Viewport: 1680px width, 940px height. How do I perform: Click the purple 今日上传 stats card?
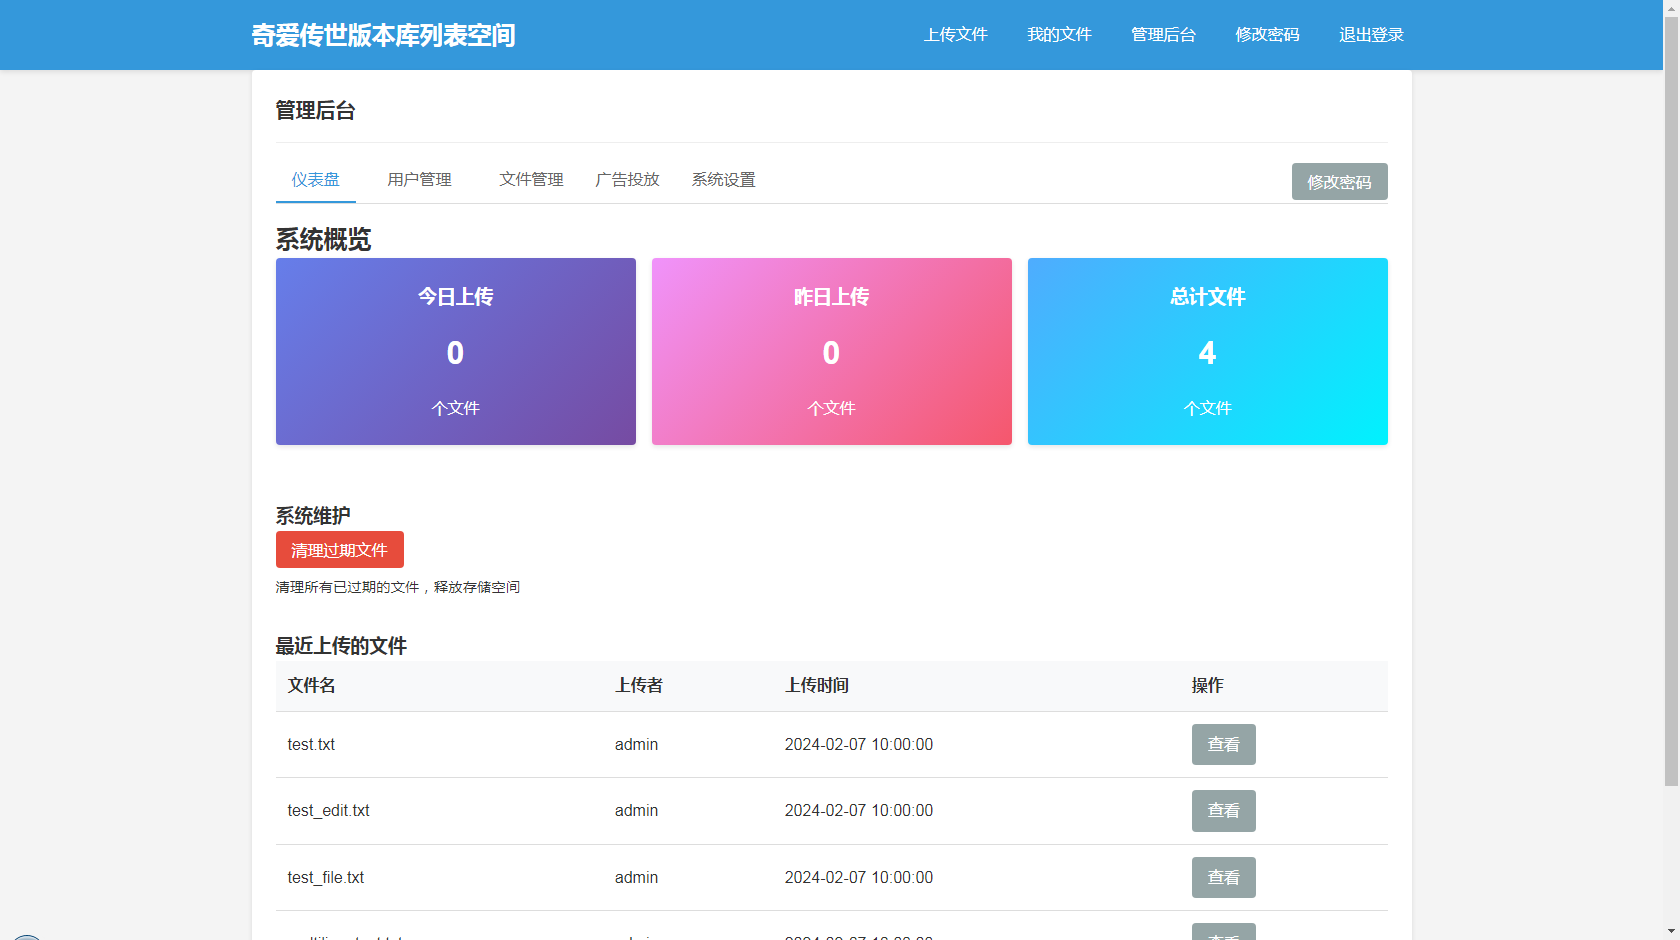pyautogui.click(x=455, y=351)
